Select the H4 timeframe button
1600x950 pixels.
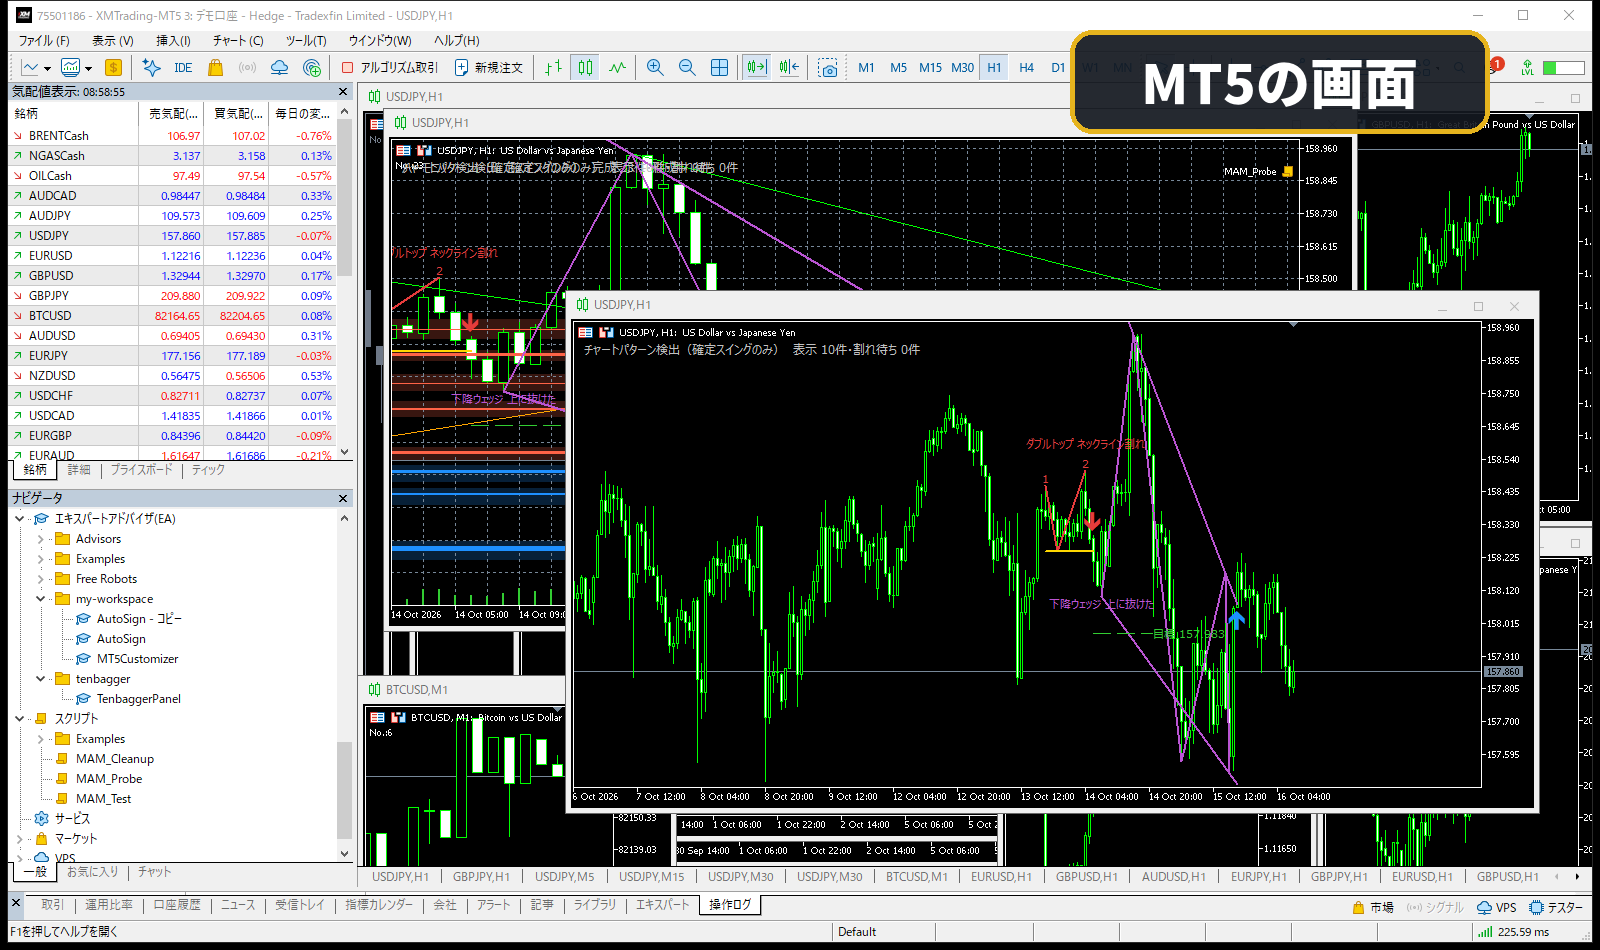click(x=1026, y=68)
